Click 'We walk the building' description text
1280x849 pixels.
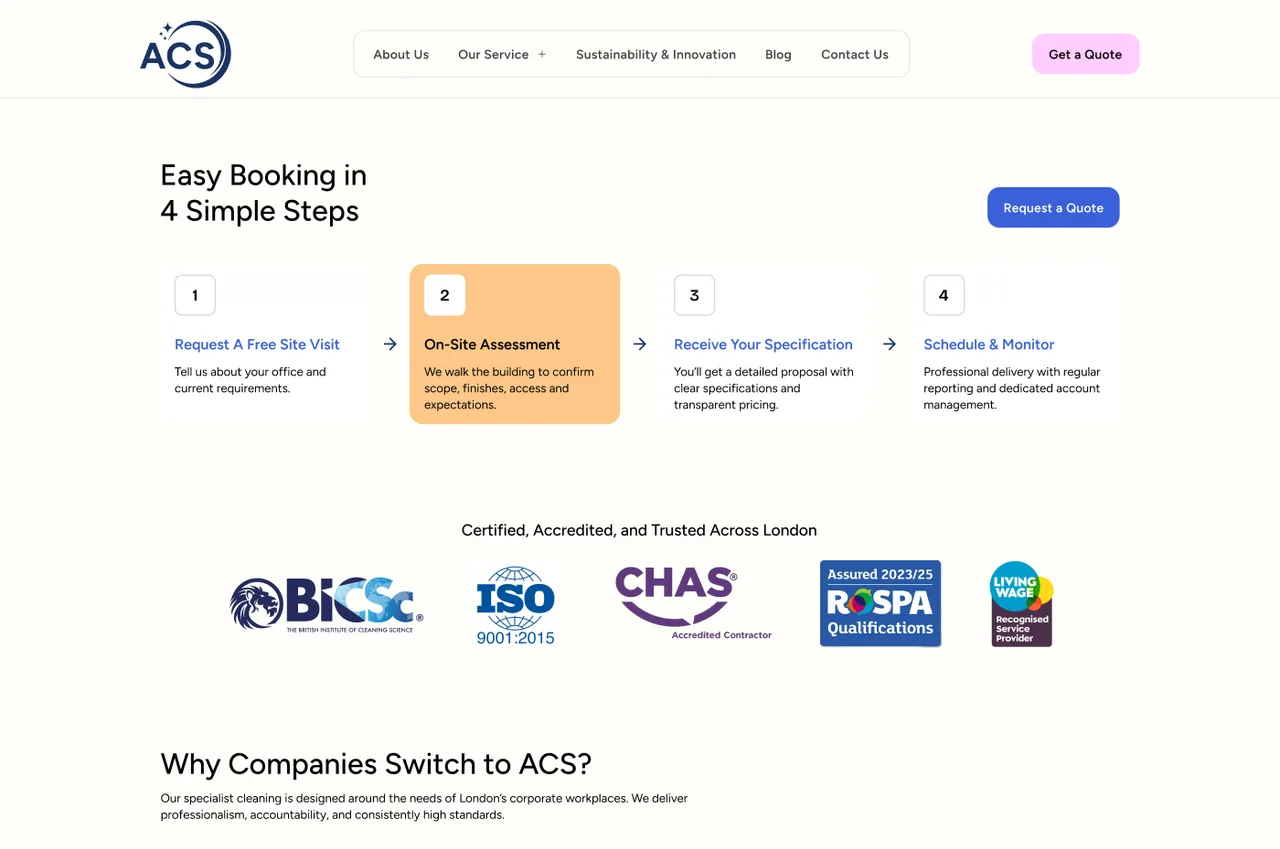(x=509, y=388)
